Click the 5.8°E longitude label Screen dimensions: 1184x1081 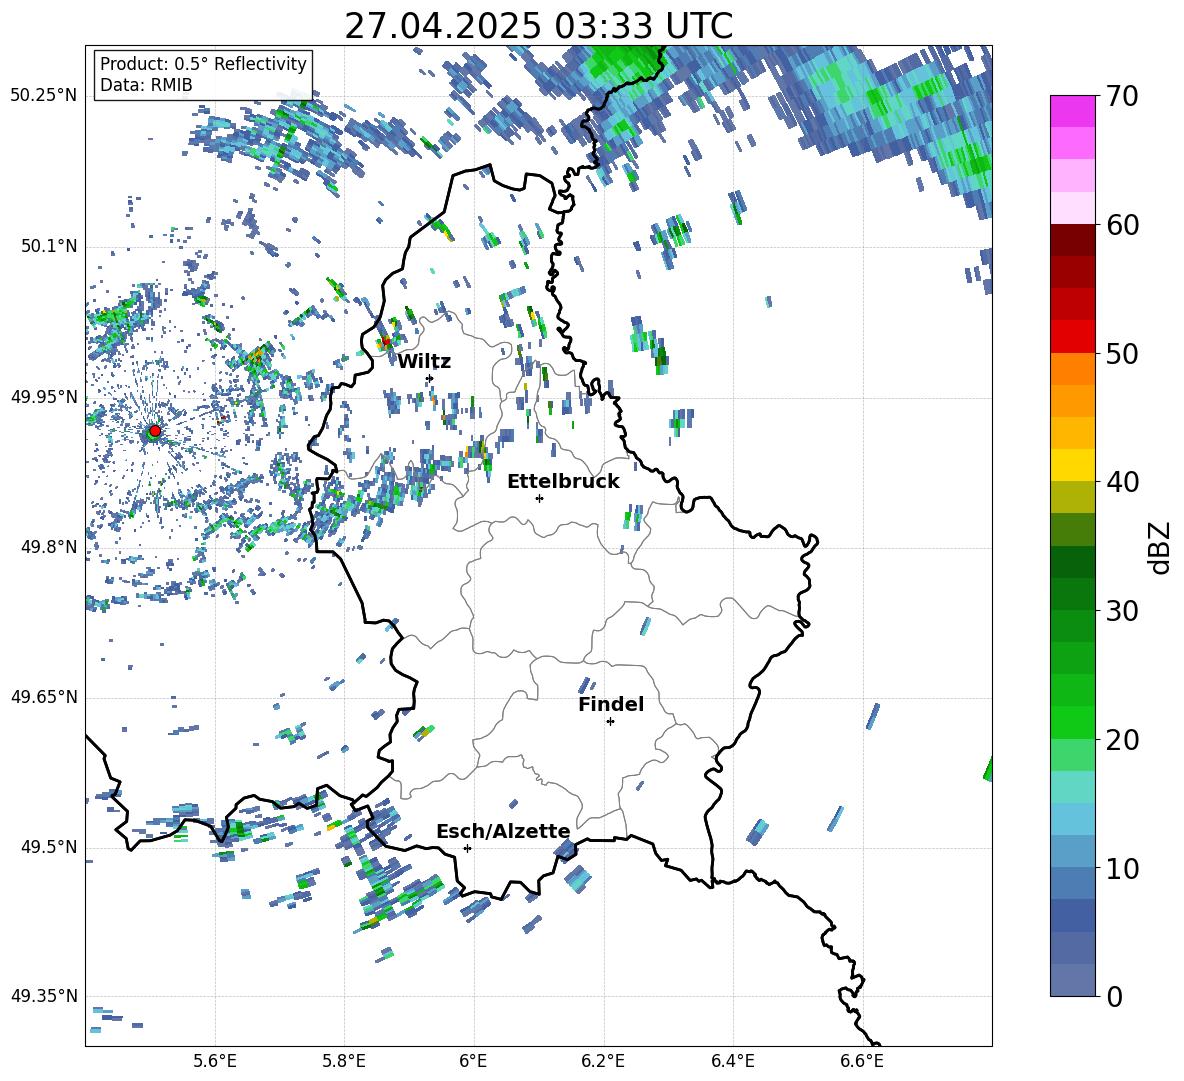344,1061
